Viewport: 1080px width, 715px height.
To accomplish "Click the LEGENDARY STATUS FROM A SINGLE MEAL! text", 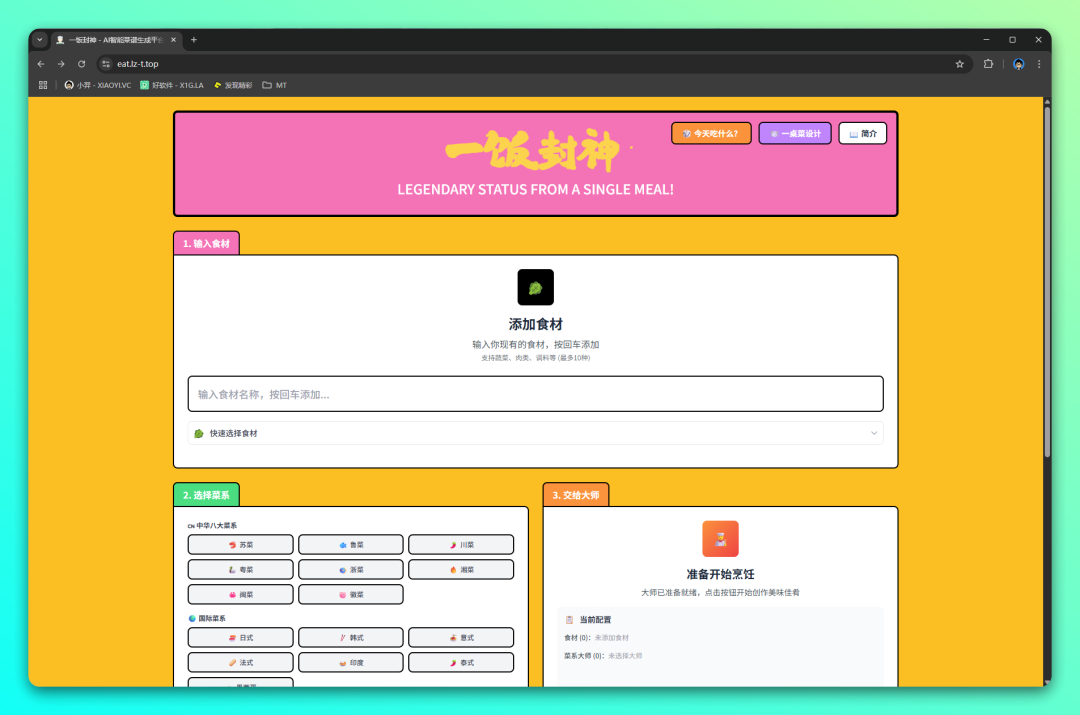I will point(535,189).
